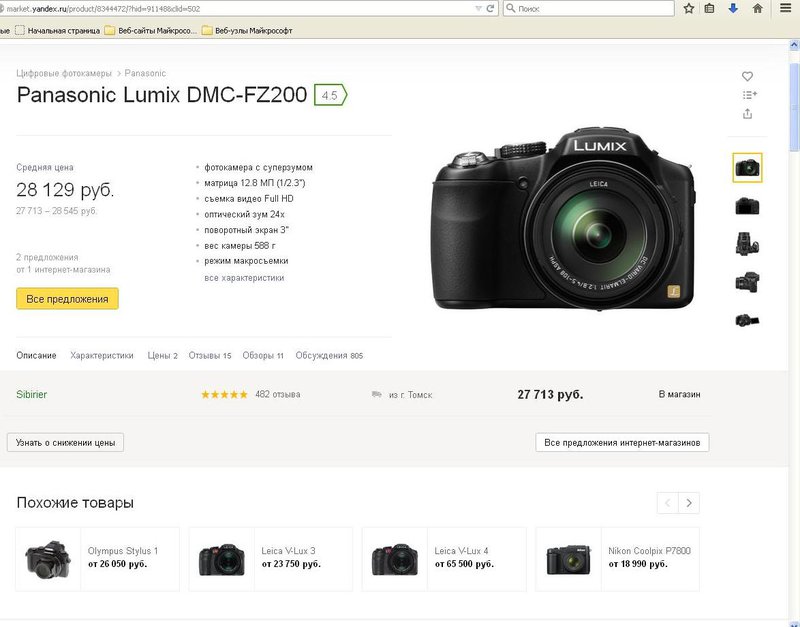
Task: Open the browser hamburger menu
Action: [x=784, y=9]
